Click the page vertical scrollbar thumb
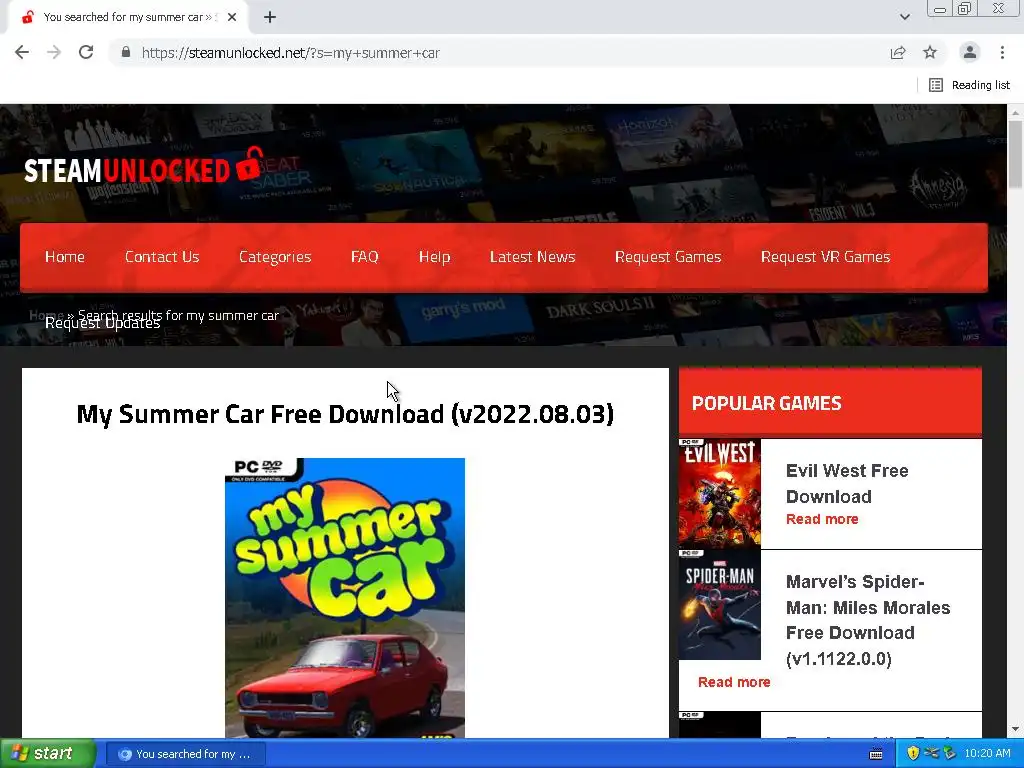1024x768 pixels. click(1015, 153)
